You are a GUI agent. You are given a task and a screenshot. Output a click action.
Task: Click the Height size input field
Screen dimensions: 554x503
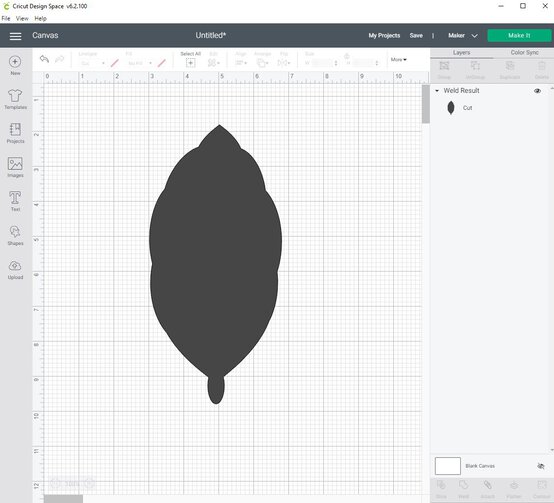(x=363, y=63)
